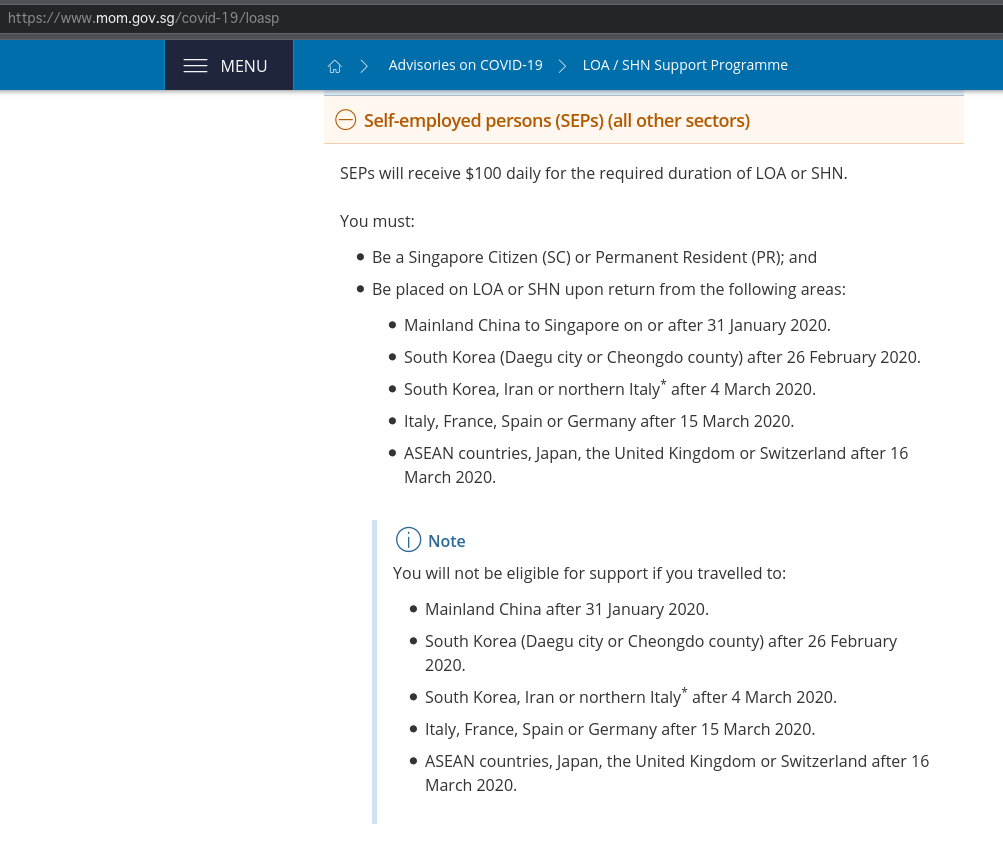Click Italy, France, Spain or Germany line inside the Note
This screenshot has width=1003, height=847.
(x=619, y=729)
